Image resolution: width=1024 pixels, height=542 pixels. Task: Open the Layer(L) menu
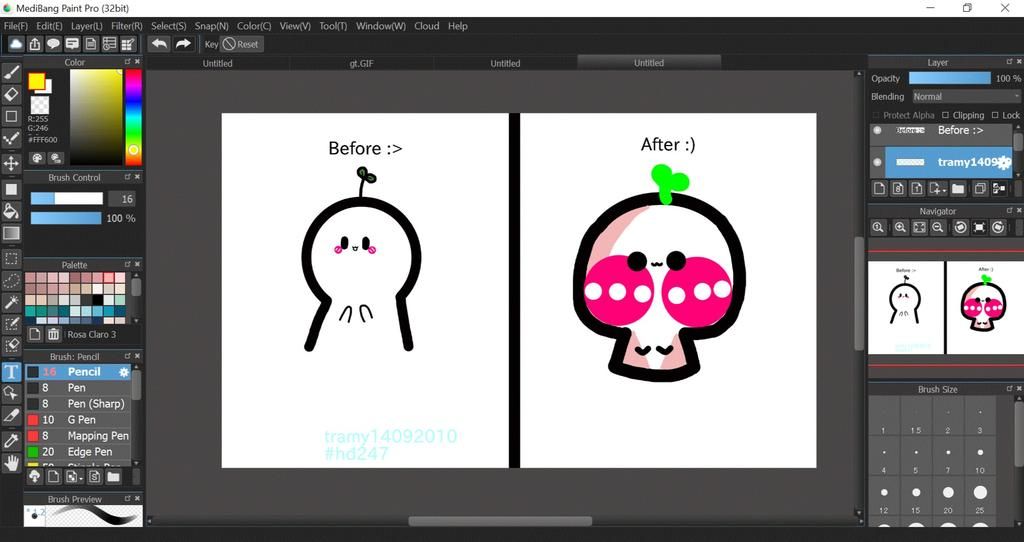(x=86, y=26)
